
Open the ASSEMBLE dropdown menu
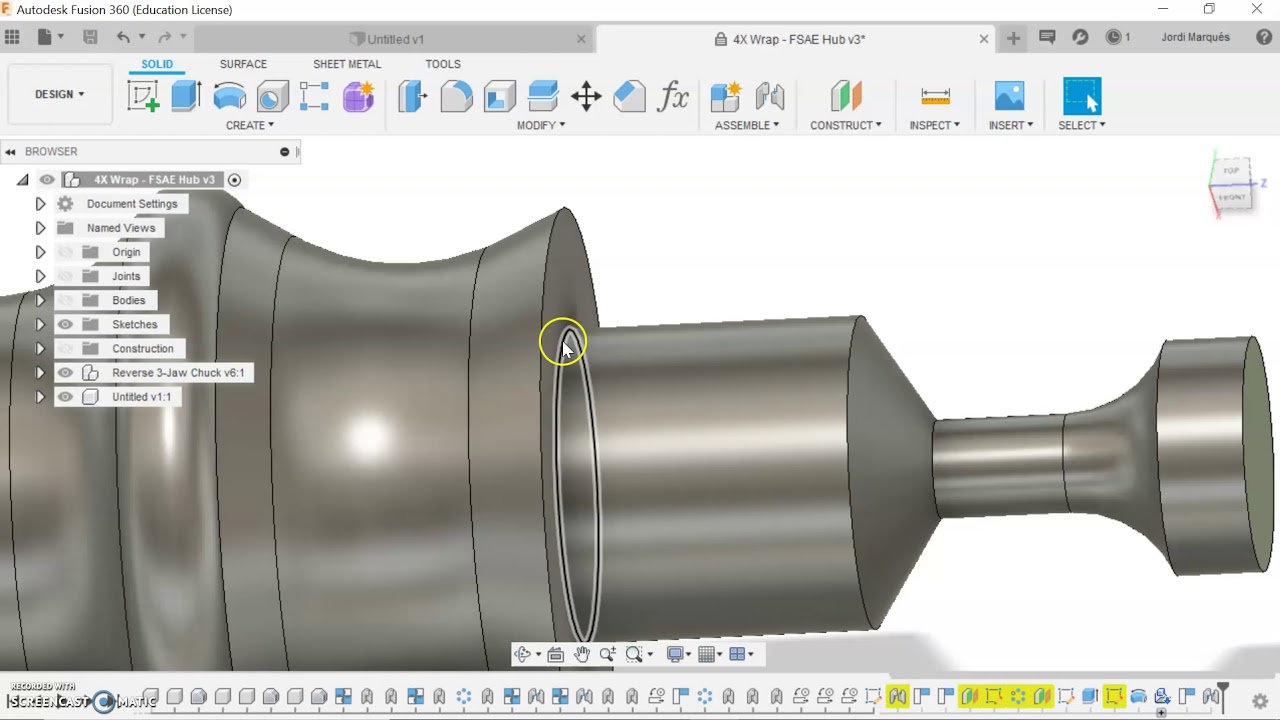pyautogui.click(x=747, y=125)
